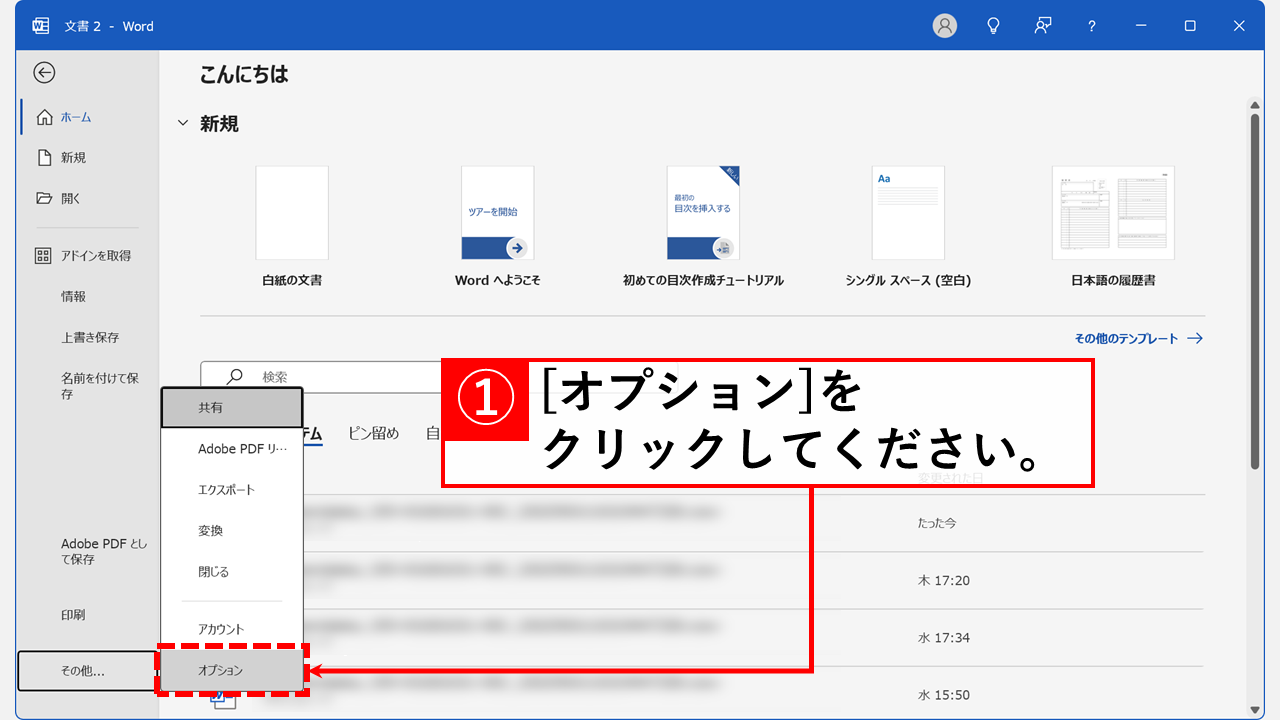Click 印刷 in the left sidebar
This screenshot has width=1280, height=720.
(73, 615)
